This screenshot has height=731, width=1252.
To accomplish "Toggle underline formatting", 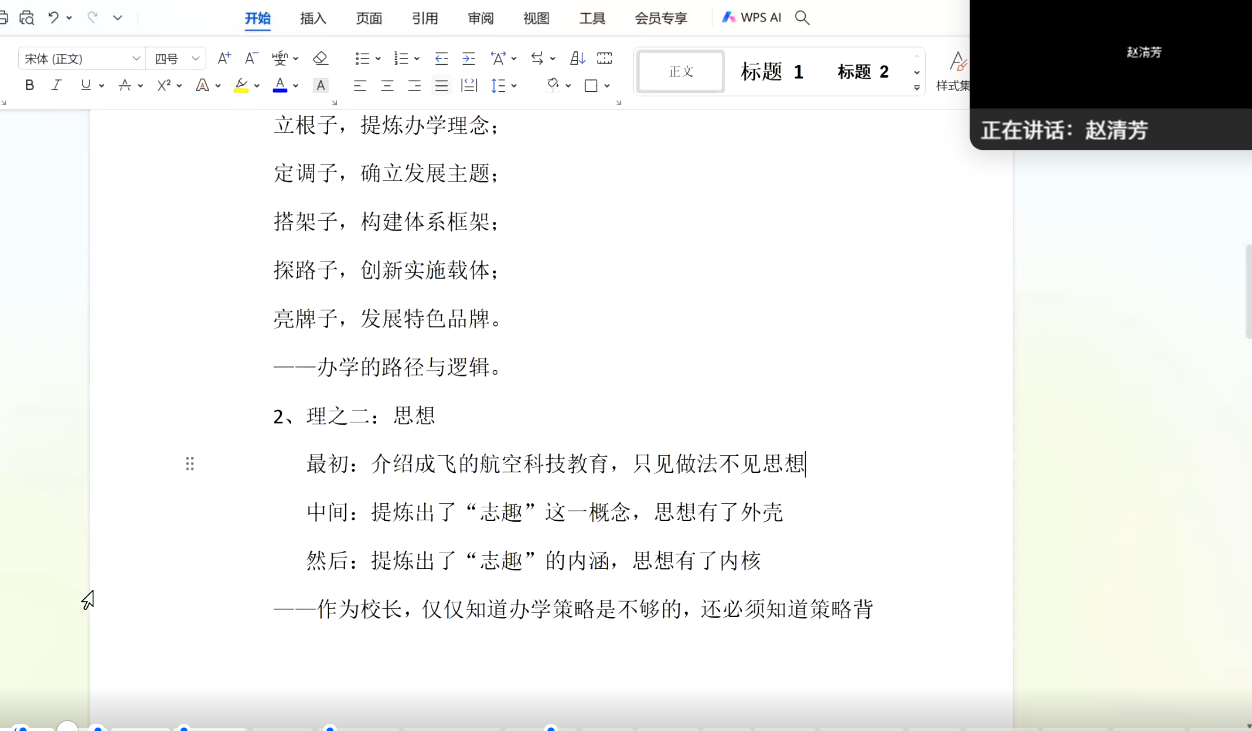I will tap(86, 86).
